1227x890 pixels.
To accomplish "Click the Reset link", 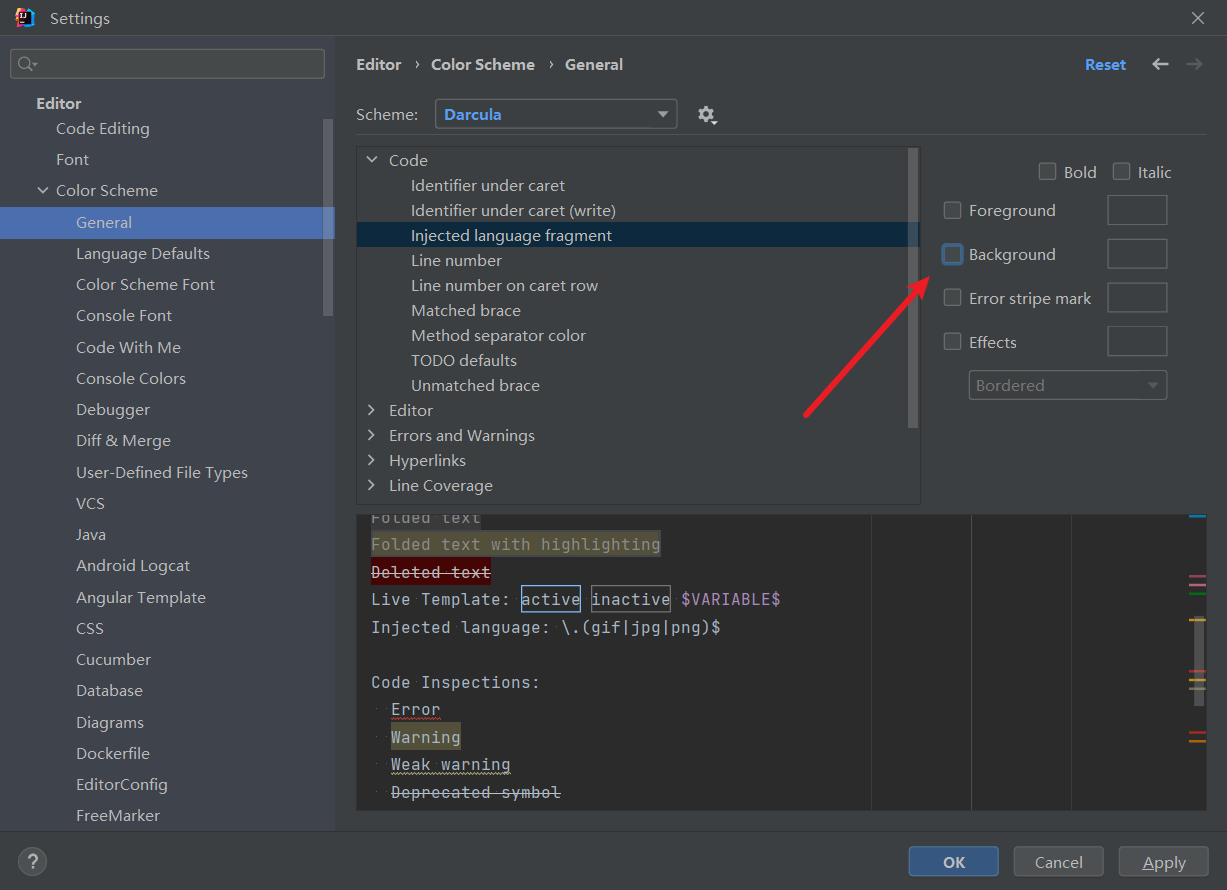I will point(1105,64).
